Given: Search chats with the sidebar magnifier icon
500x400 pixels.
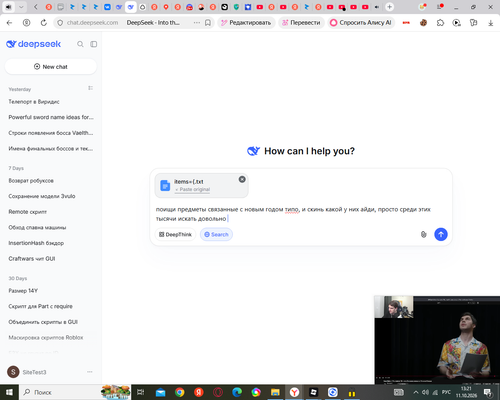Looking at the screenshot, I should (x=80, y=44).
